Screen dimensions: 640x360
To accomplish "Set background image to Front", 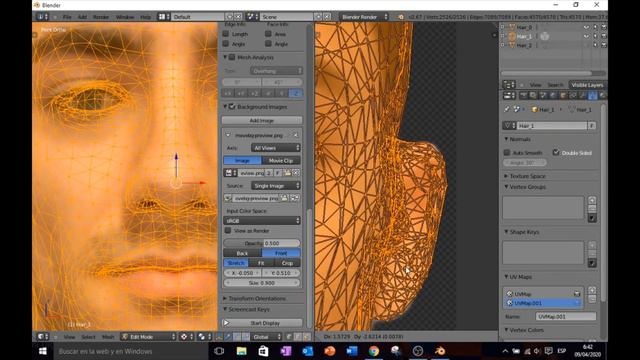I will 281,253.
